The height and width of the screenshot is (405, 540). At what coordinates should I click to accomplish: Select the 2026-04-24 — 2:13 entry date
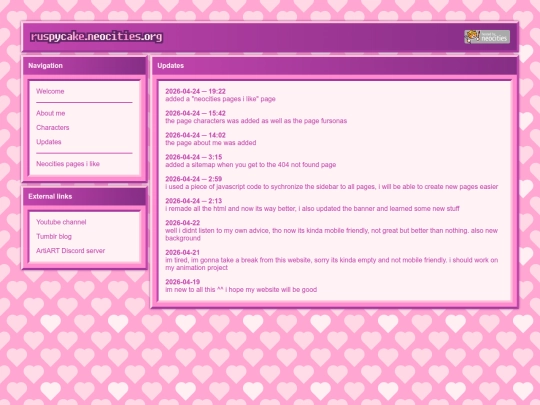pyautogui.click(x=194, y=201)
